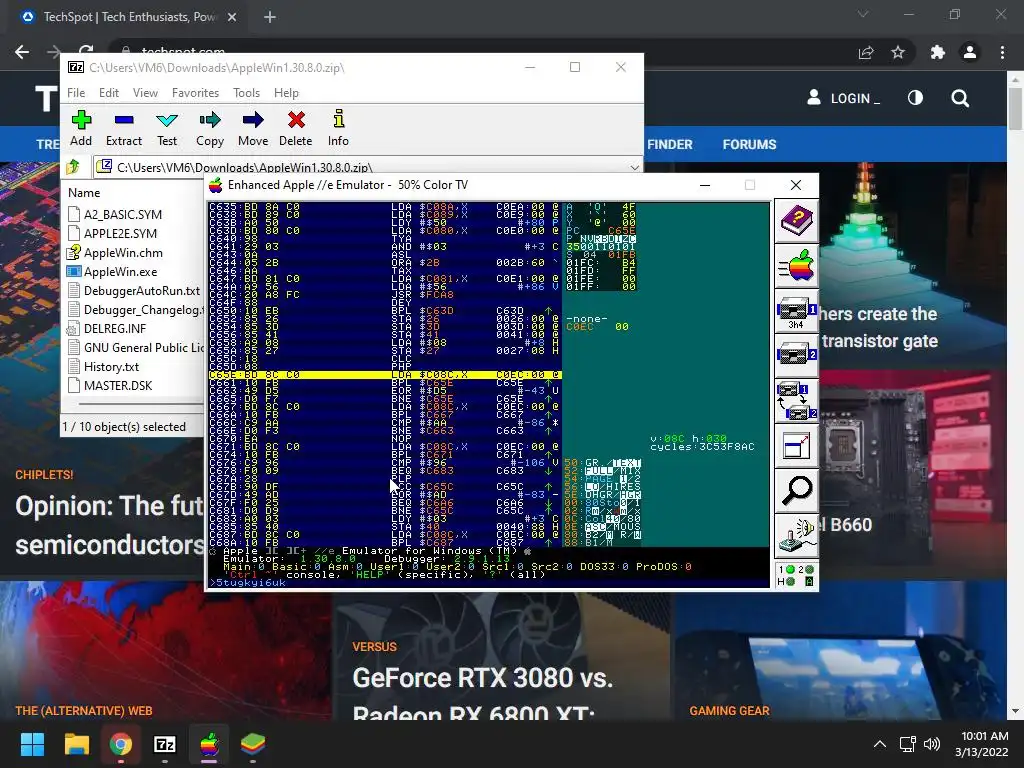Open BlueStacks taskbar icon

pos(253,744)
